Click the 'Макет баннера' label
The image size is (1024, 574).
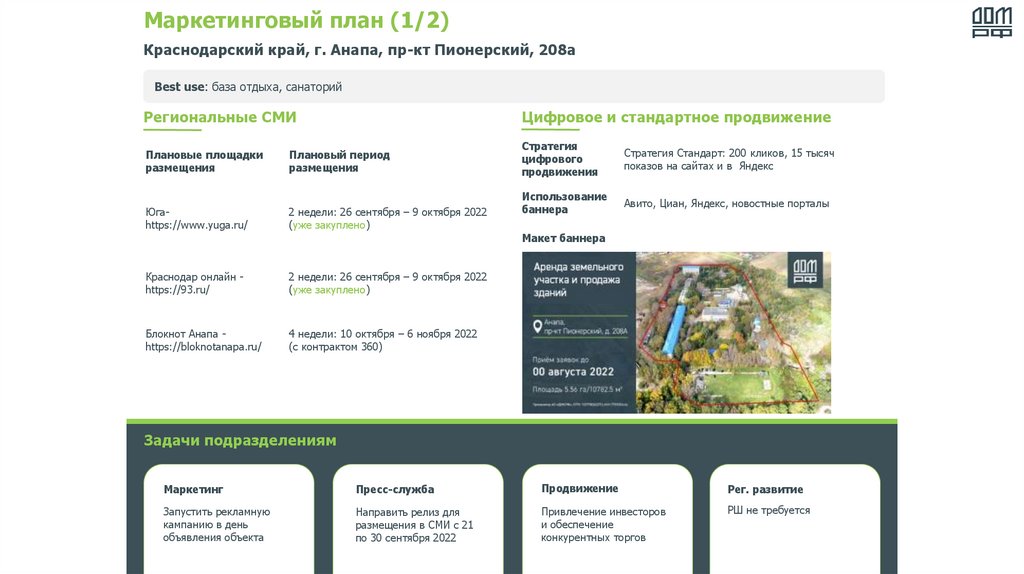click(x=563, y=238)
